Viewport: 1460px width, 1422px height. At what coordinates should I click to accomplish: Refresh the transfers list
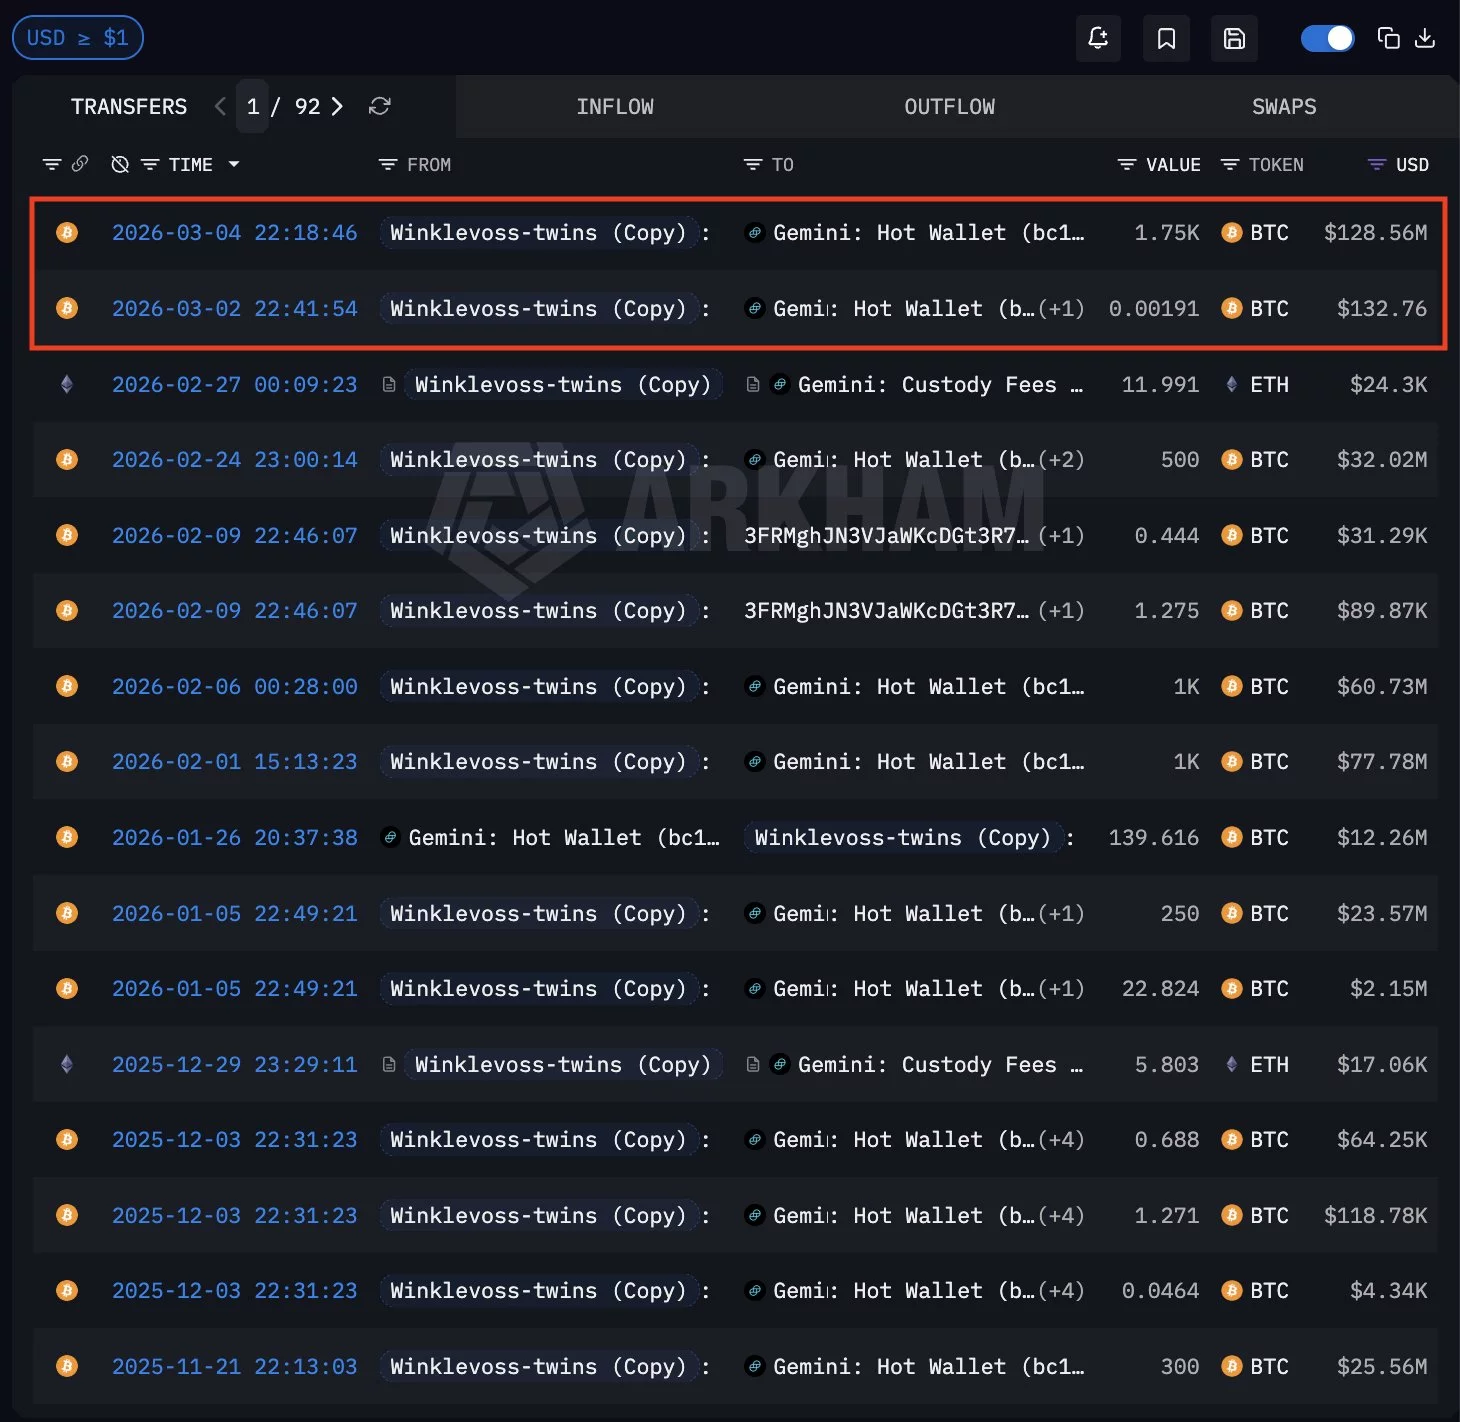tap(379, 106)
